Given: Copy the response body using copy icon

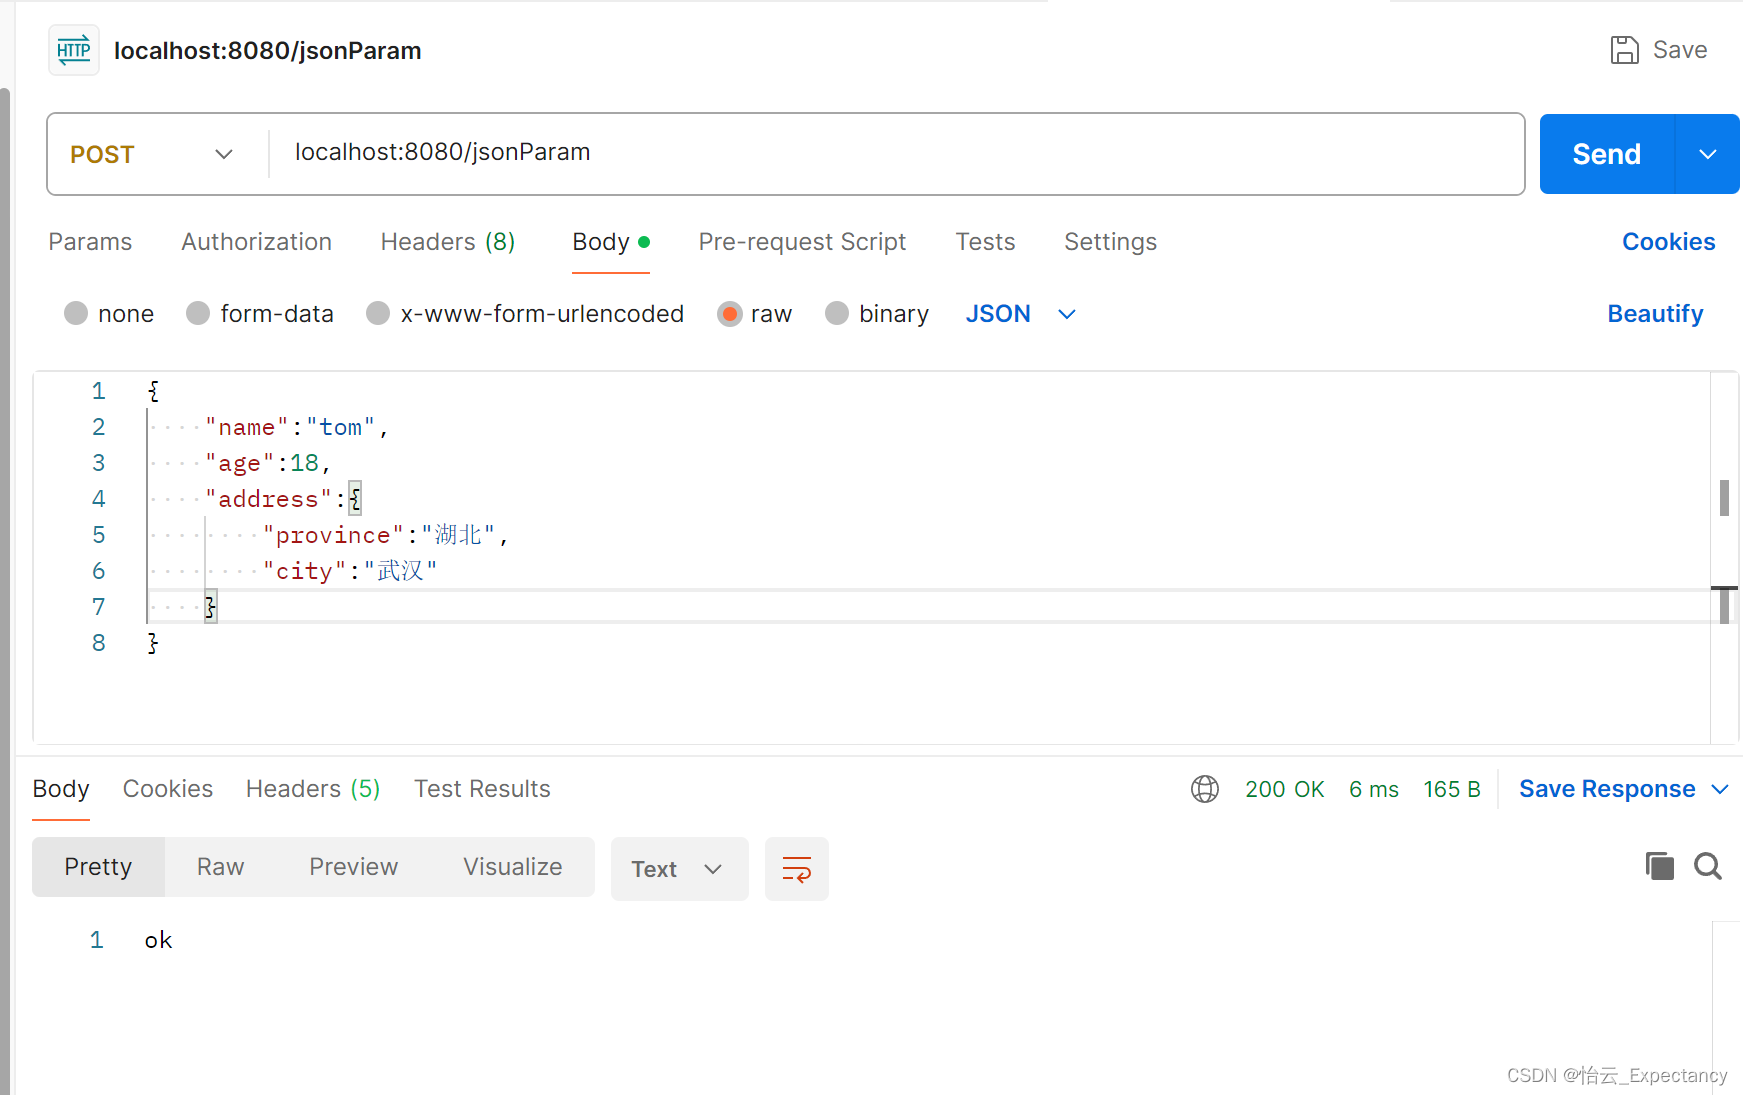Looking at the screenshot, I should (1659, 866).
